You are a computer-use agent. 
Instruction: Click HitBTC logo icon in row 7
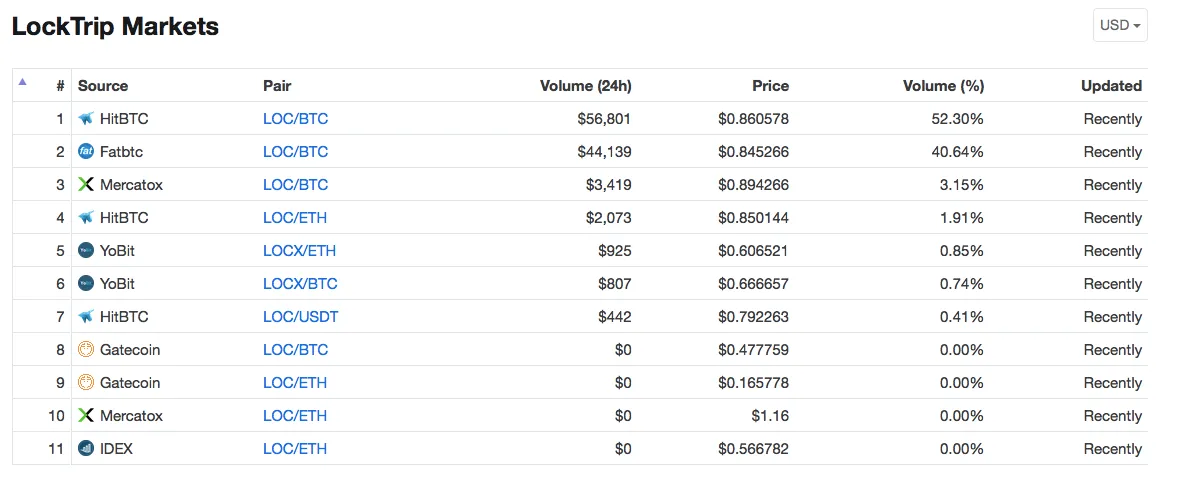86,317
